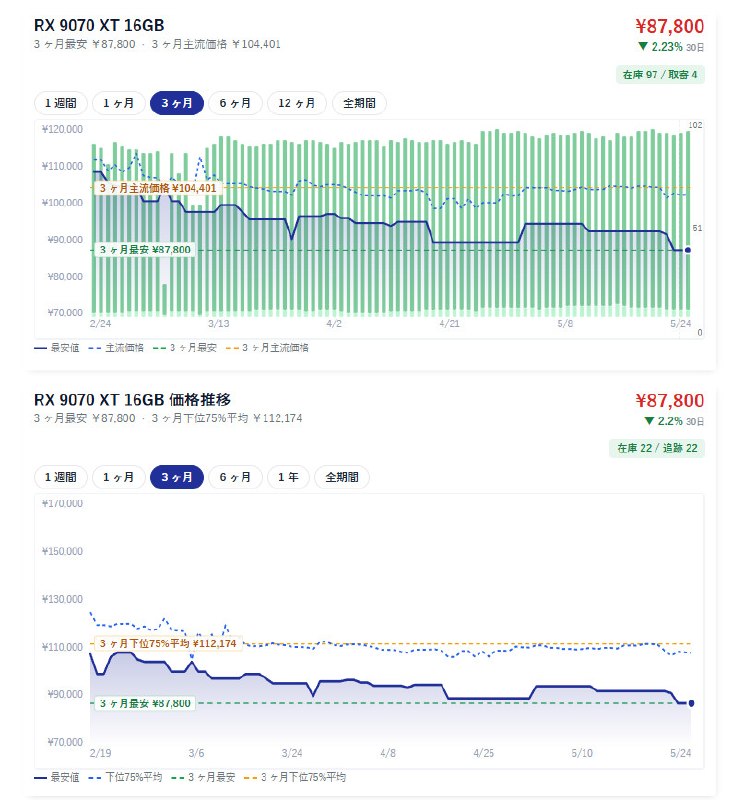Viewport: 744px width, 800px height.
Task: Select 1ヶ月 range in 価格推移 chart
Action: click(x=118, y=477)
